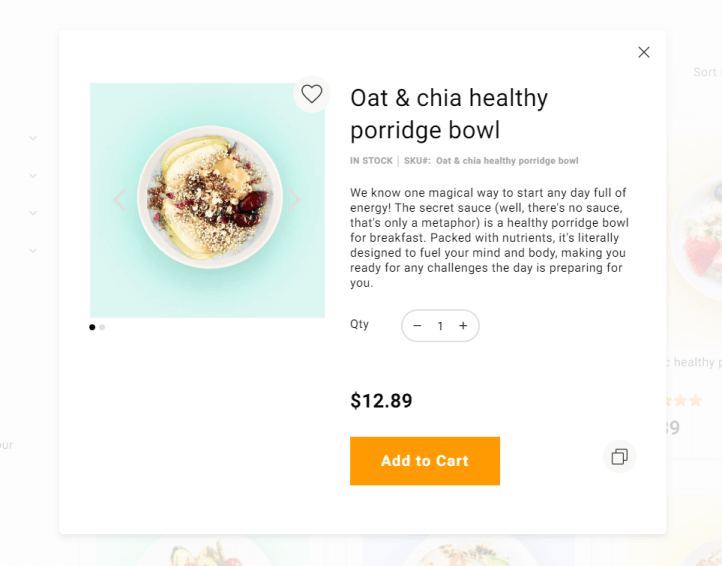
Task: Expand the bottom sidebar filter chevron
Action: 33,250
